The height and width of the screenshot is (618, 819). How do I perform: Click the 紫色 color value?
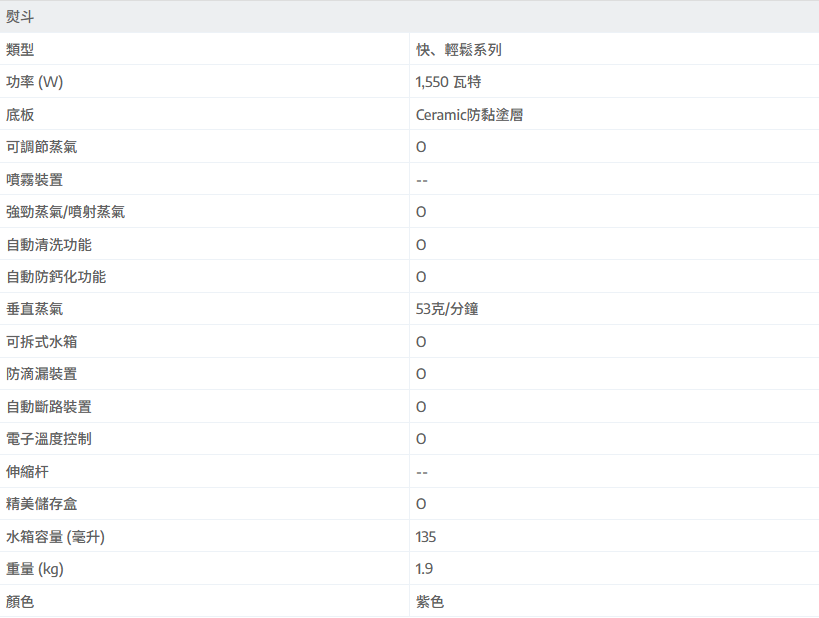(430, 602)
